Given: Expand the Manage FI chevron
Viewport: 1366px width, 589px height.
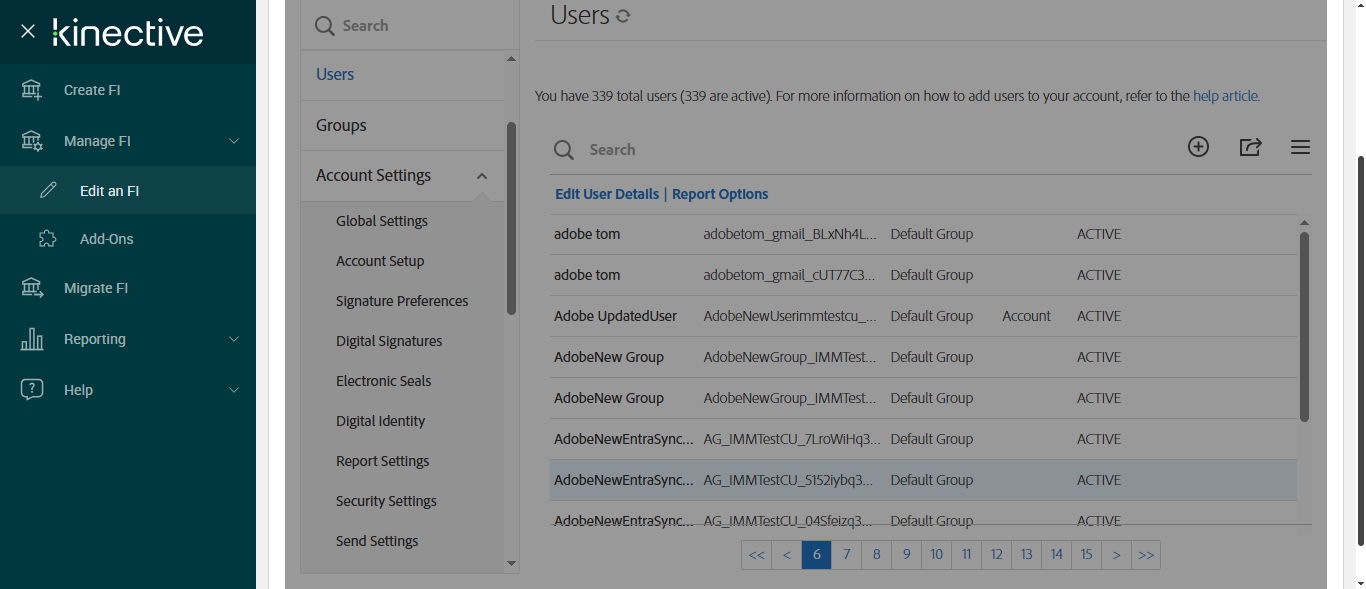Looking at the screenshot, I should click(x=234, y=141).
